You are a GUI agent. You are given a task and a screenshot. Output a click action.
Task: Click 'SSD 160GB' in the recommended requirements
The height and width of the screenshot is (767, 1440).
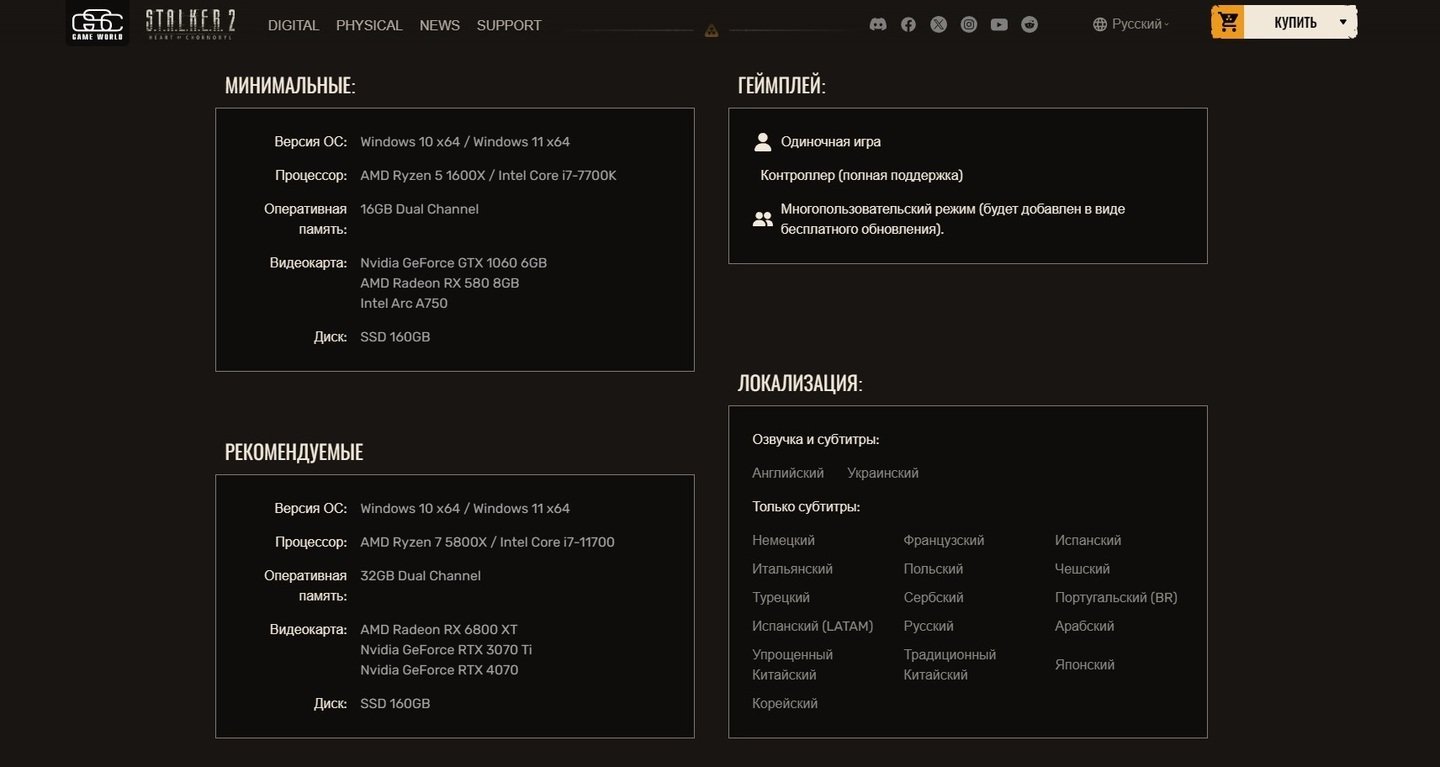pyautogui.click(x=395, y=704)
